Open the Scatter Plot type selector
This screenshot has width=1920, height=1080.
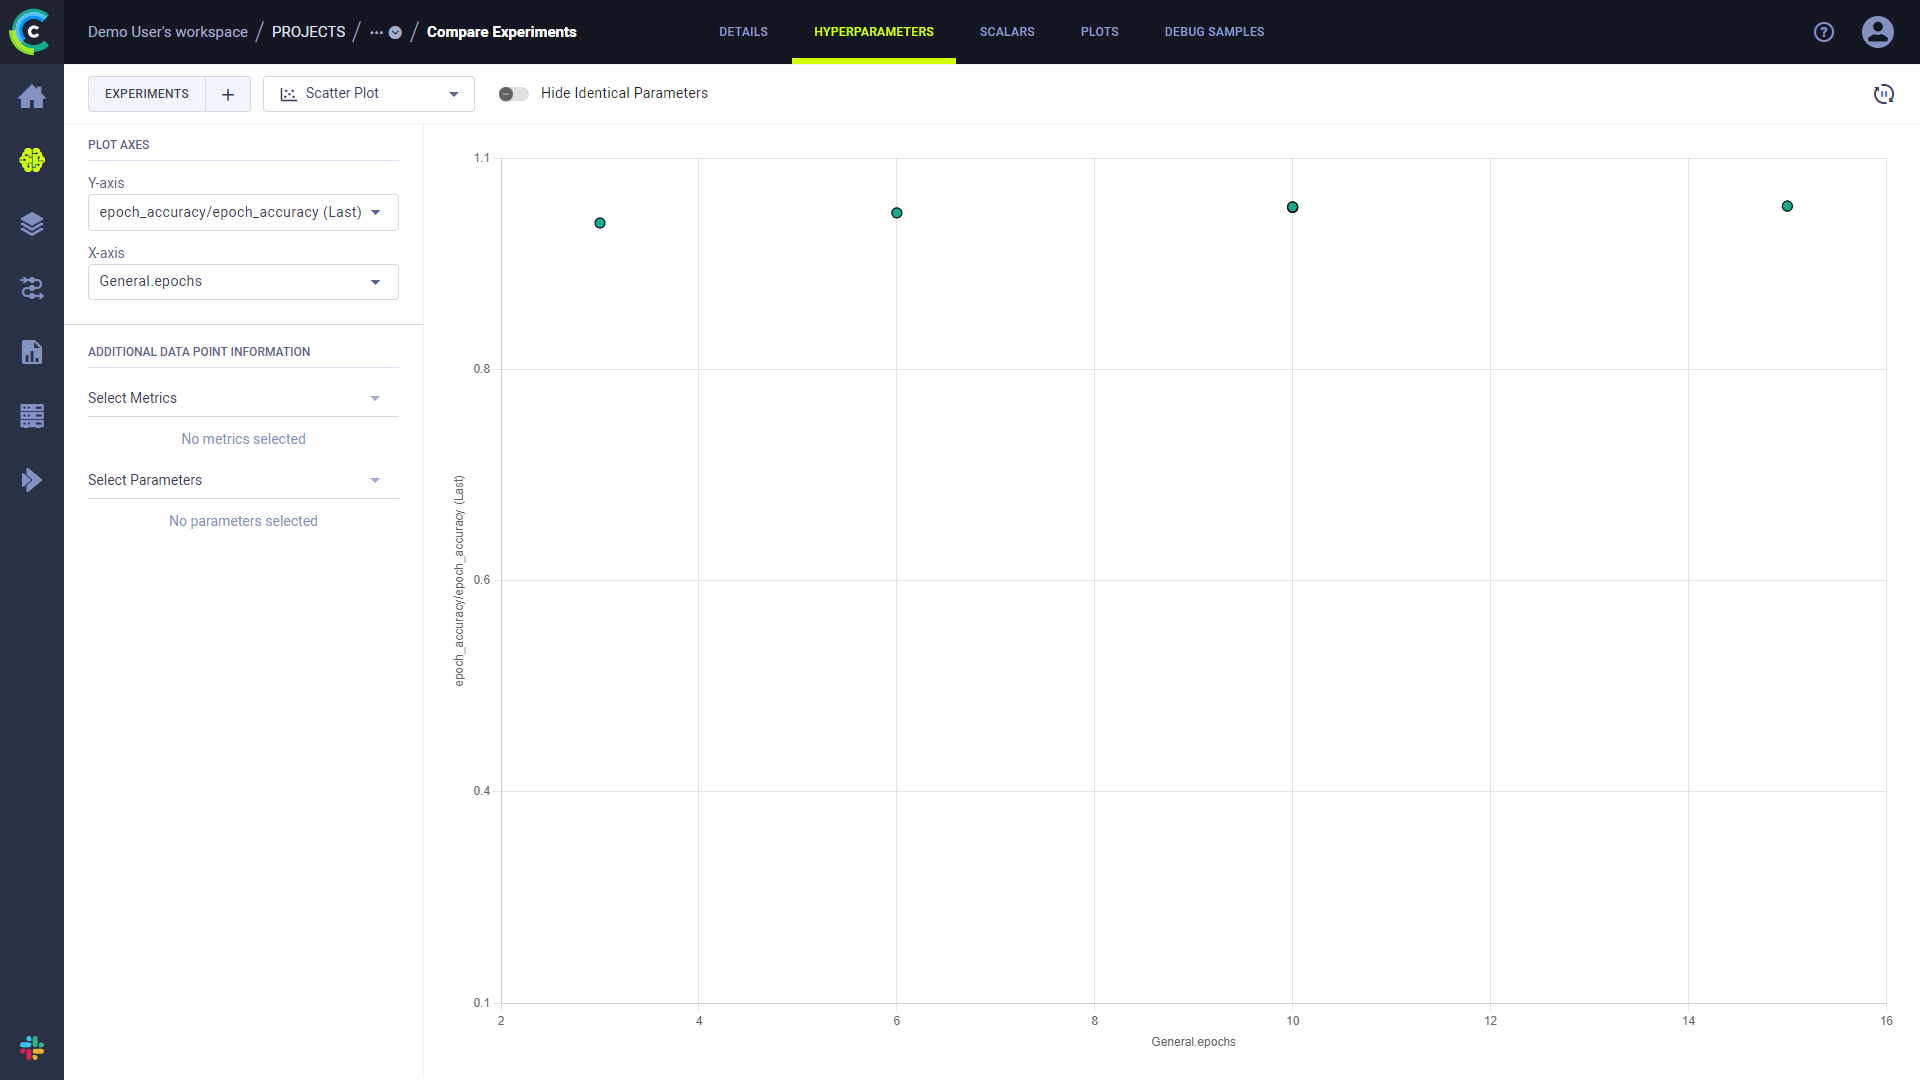368,94
